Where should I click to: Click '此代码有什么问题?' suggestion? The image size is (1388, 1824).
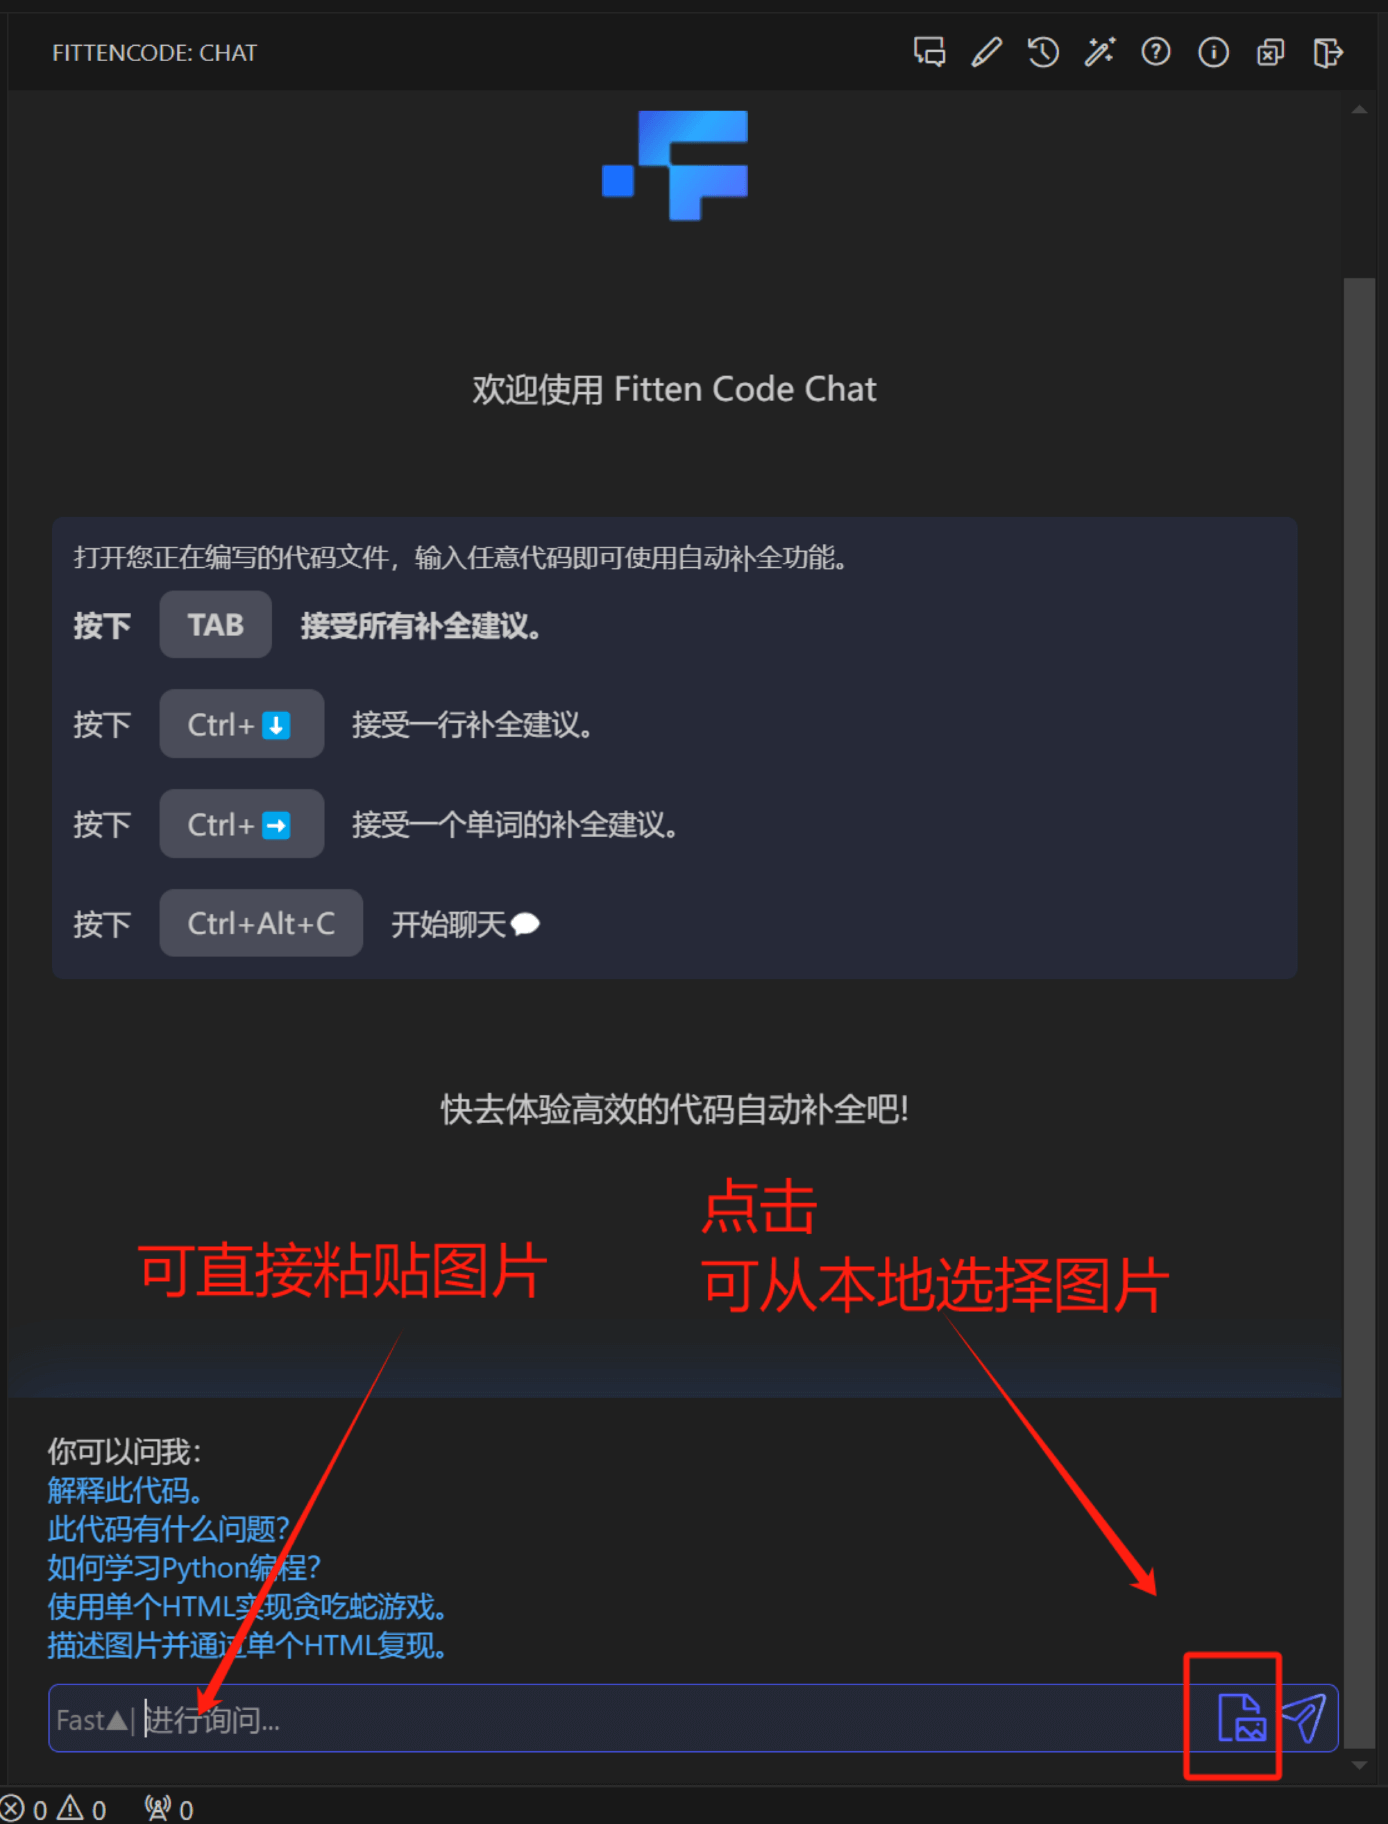[x=168, y=1529]
